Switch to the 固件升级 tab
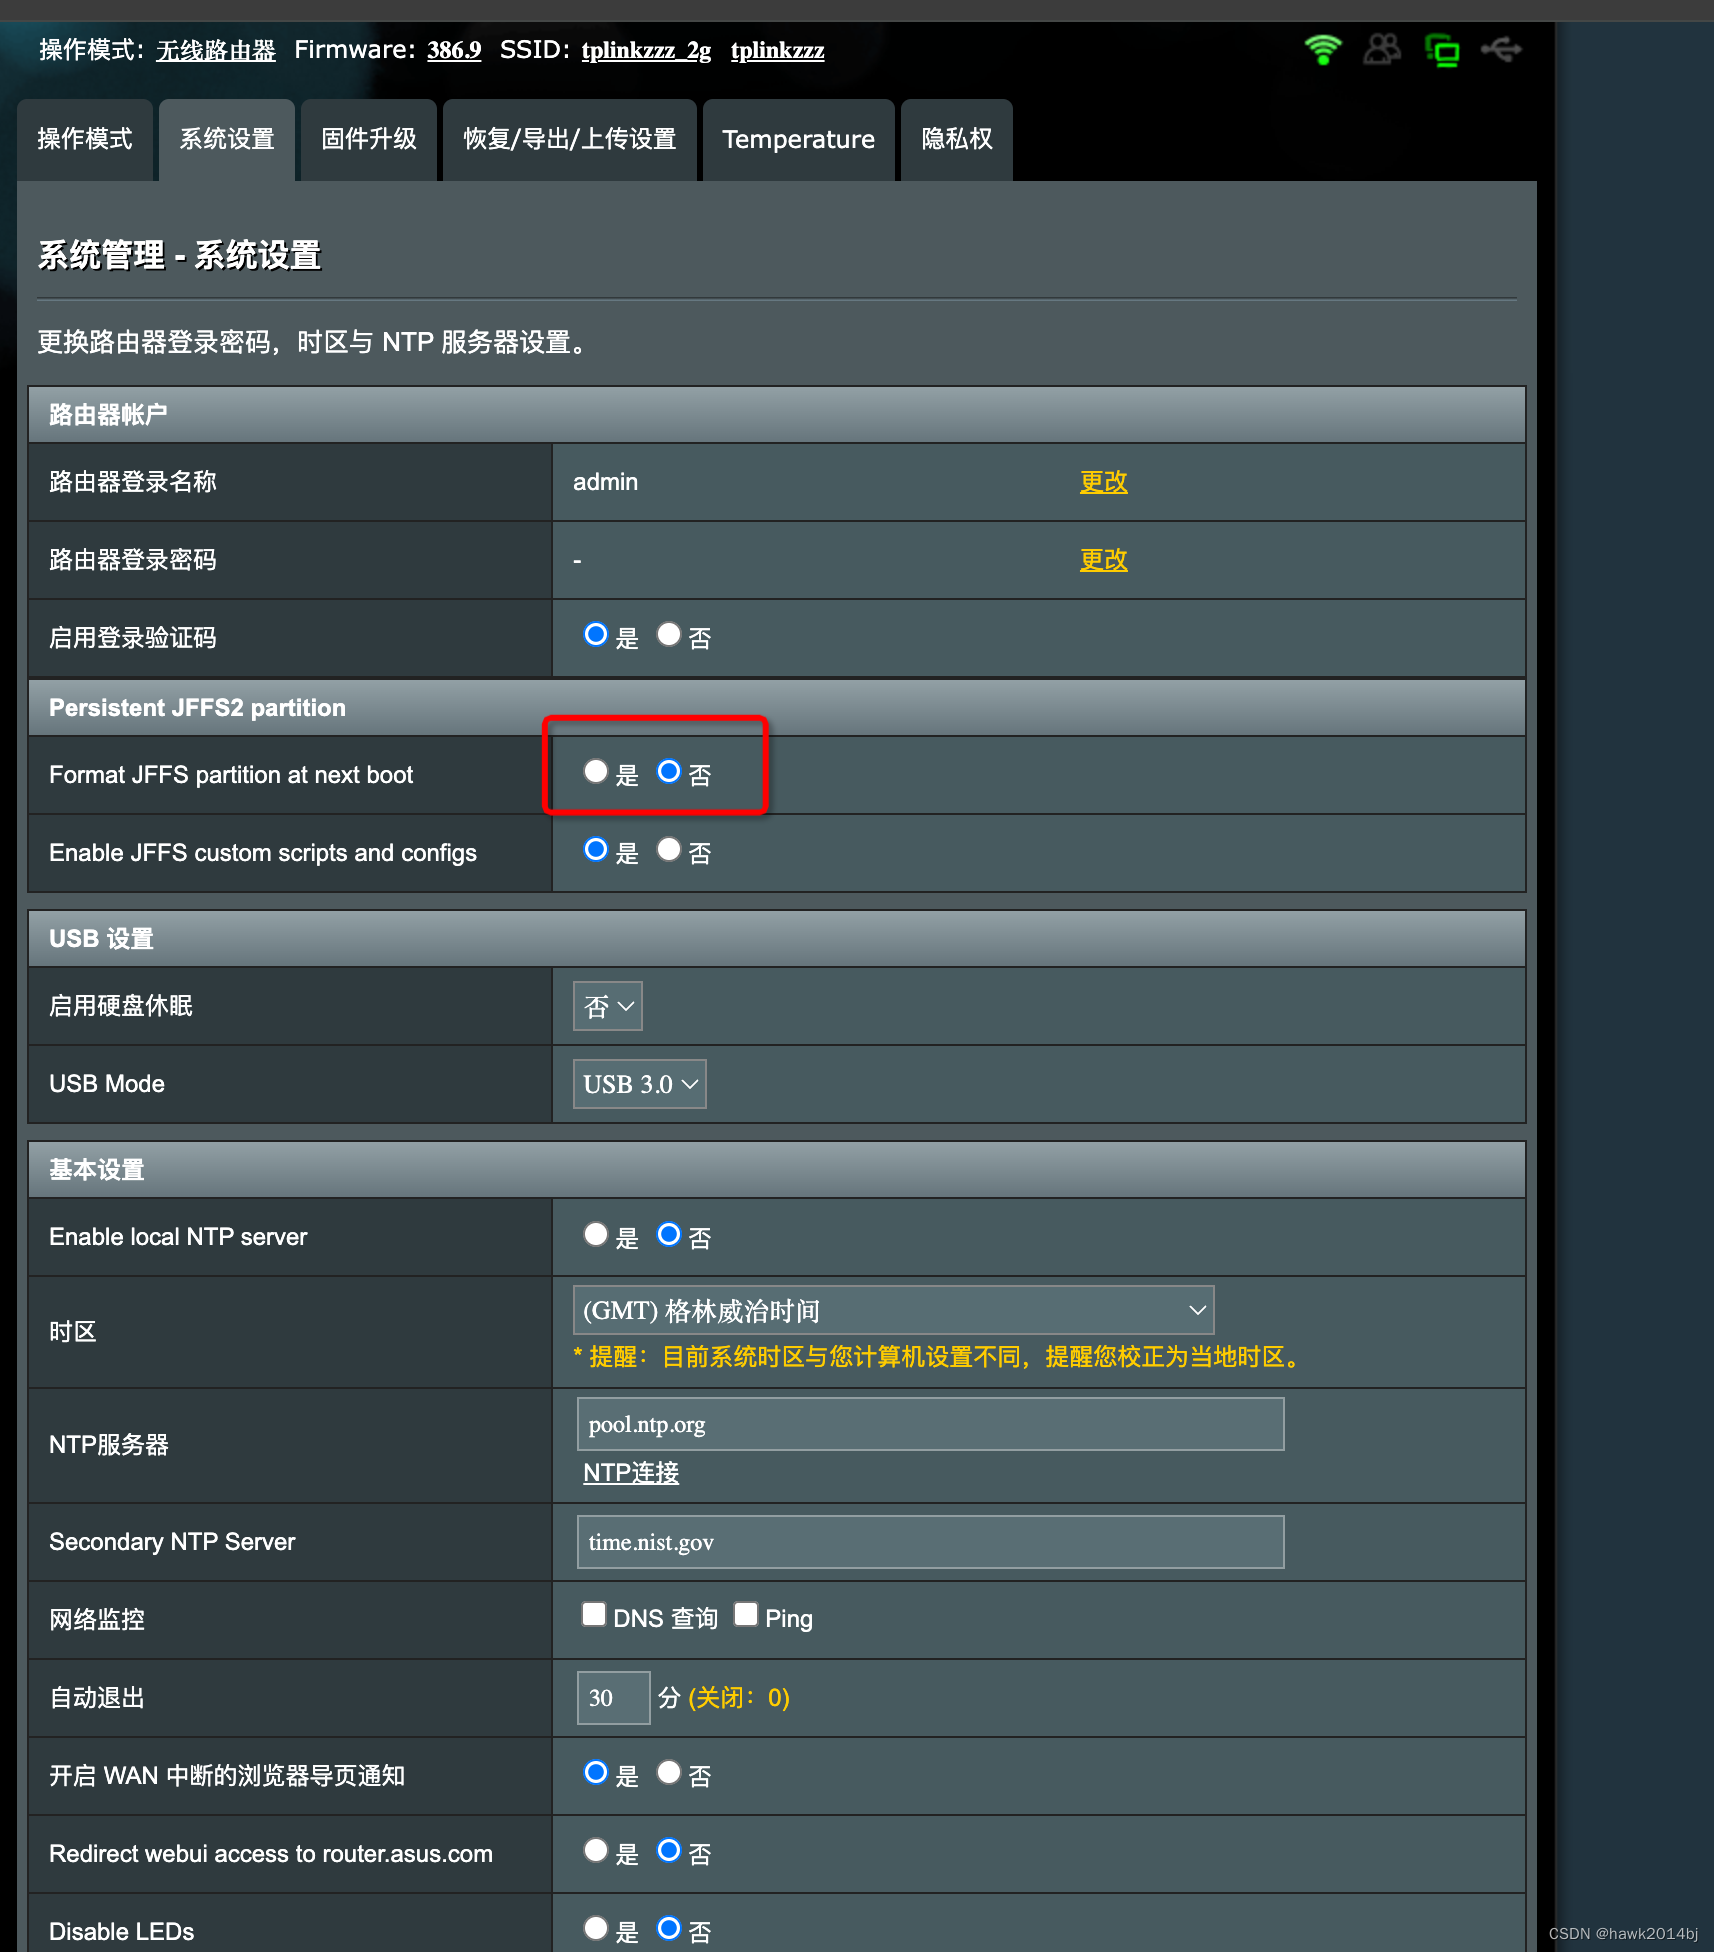This screenshot has width=1714, height=1952. [367, 139]
